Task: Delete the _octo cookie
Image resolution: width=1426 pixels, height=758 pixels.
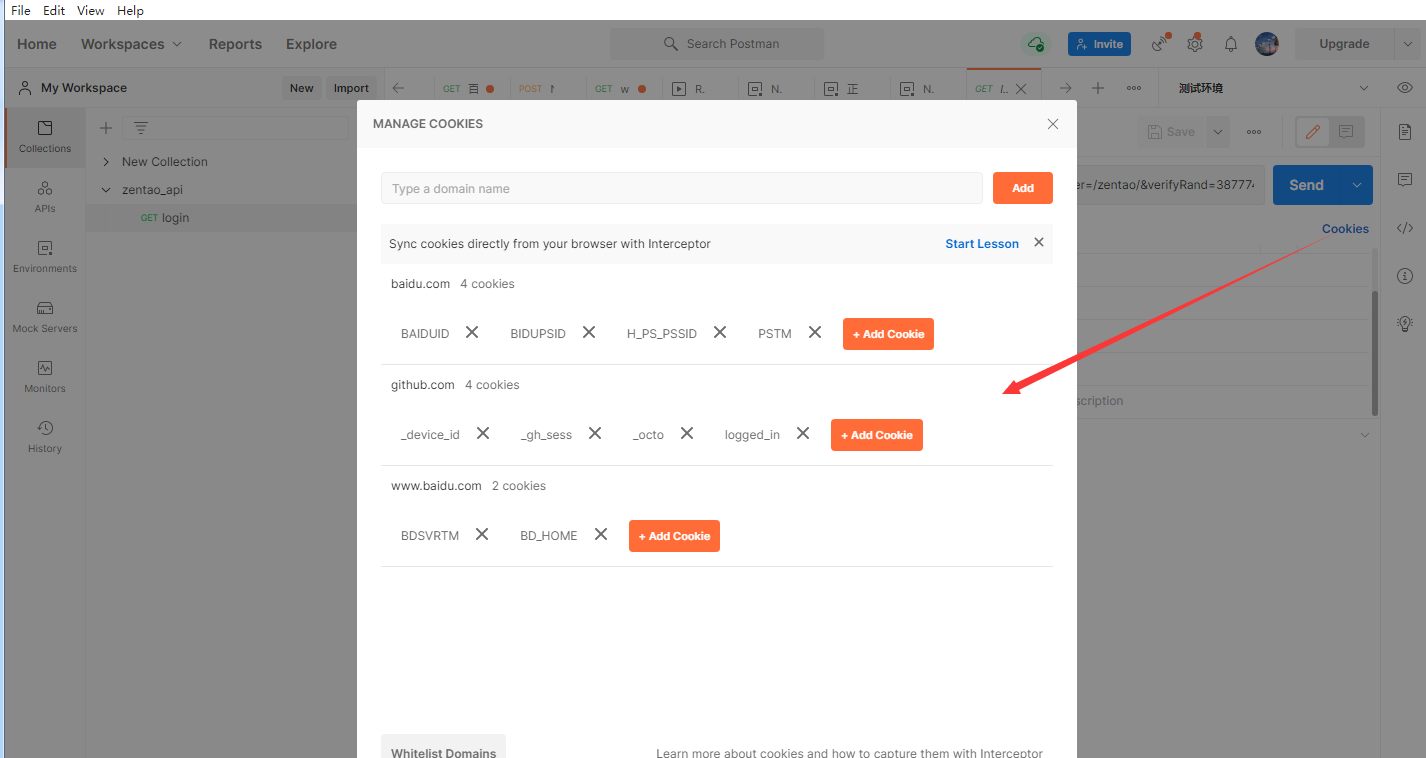Action: point(687,433)
